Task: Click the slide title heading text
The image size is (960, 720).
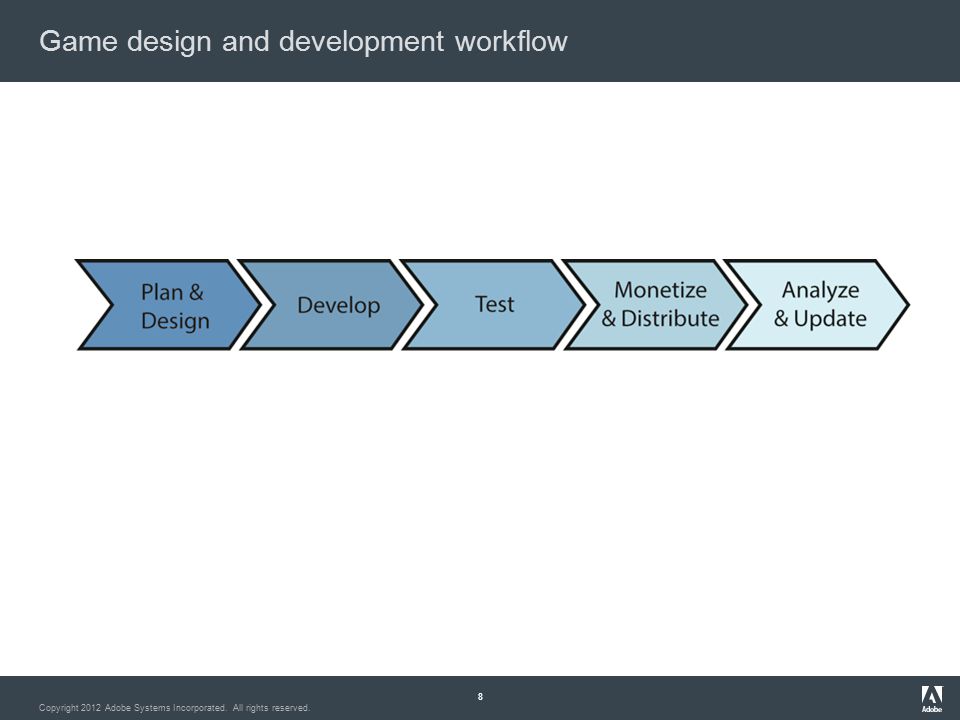Action: tap(303, 42)
